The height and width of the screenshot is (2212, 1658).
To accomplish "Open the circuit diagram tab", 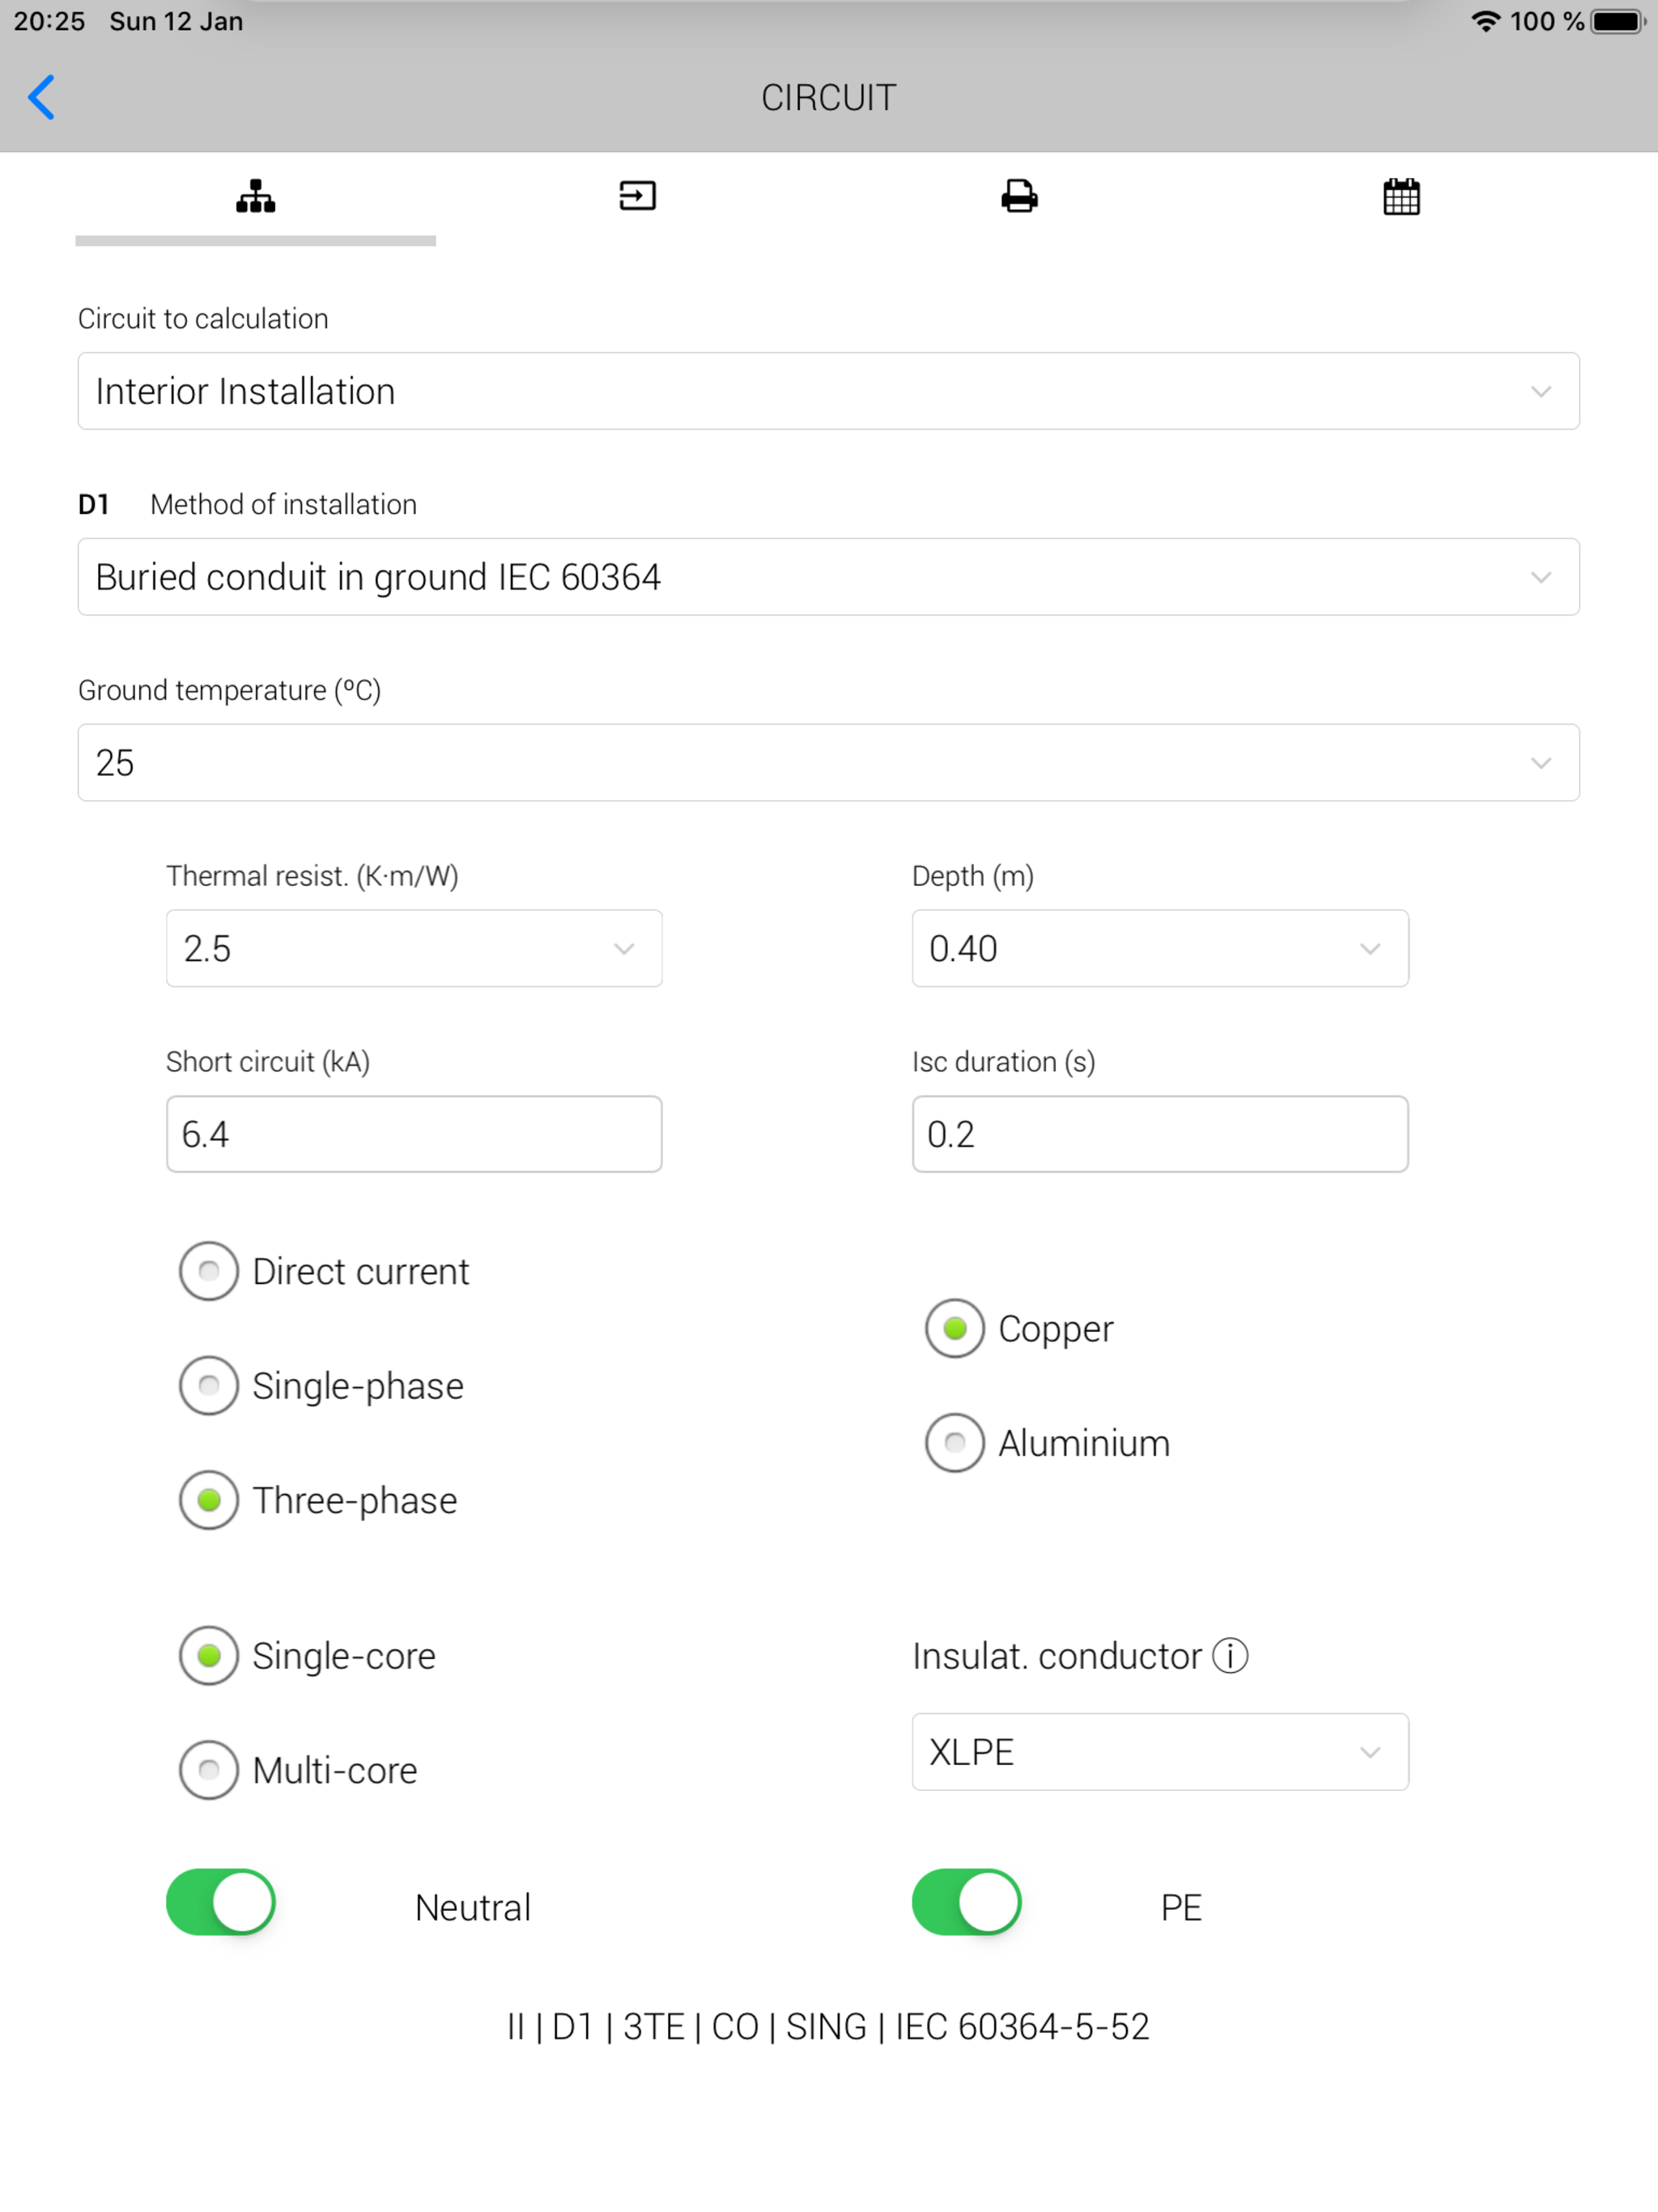I will tap(255, 196).
